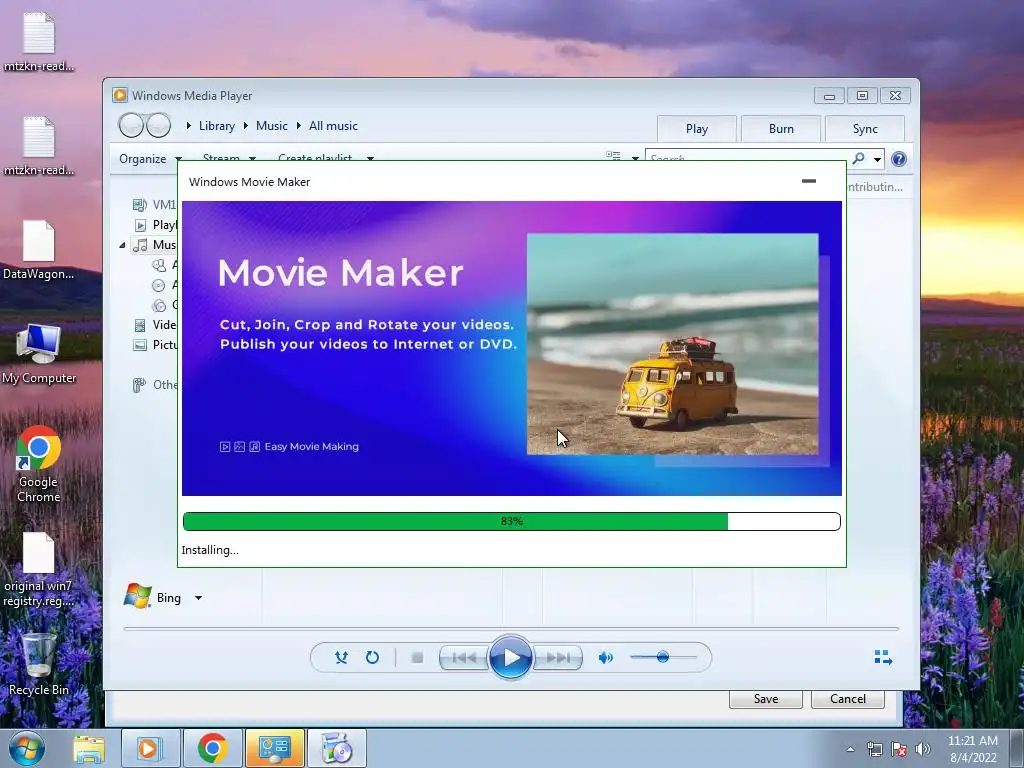Select Album under Music in navigation pane
The width and height of the screenshot is (1024, 768).
coord(165,285)
